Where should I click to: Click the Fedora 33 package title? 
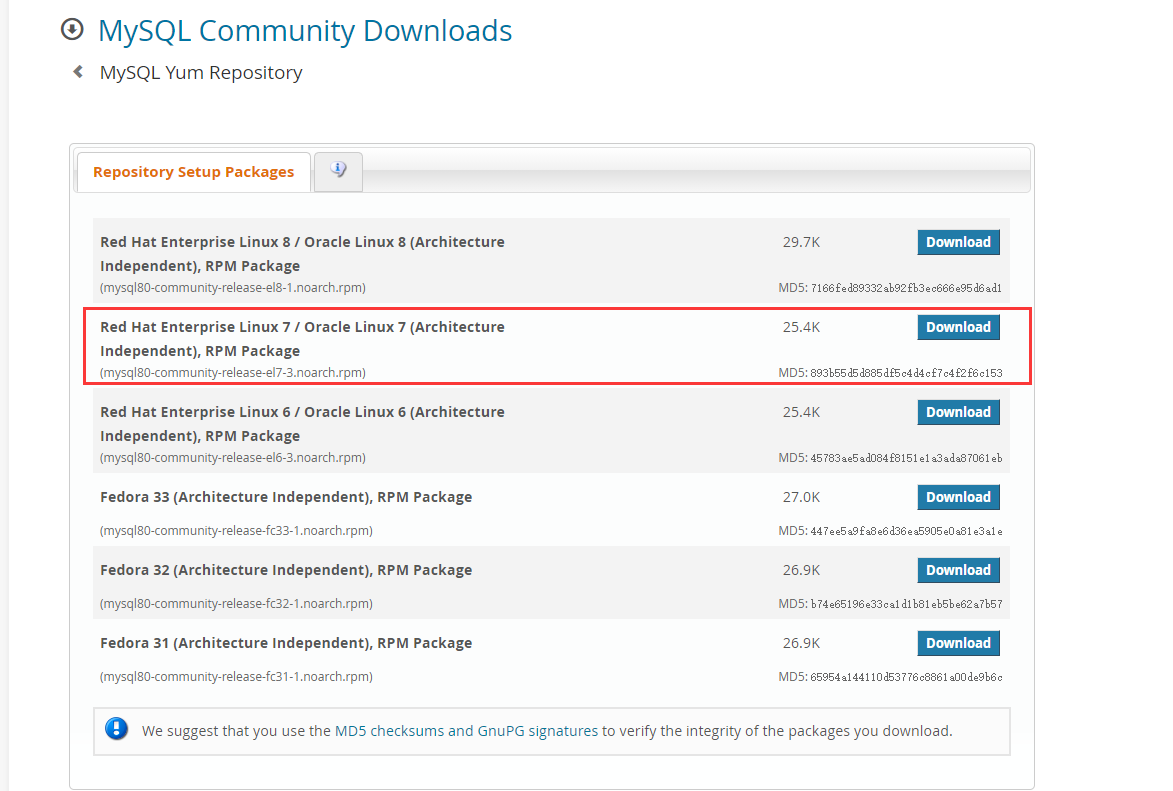coord(286,498)
